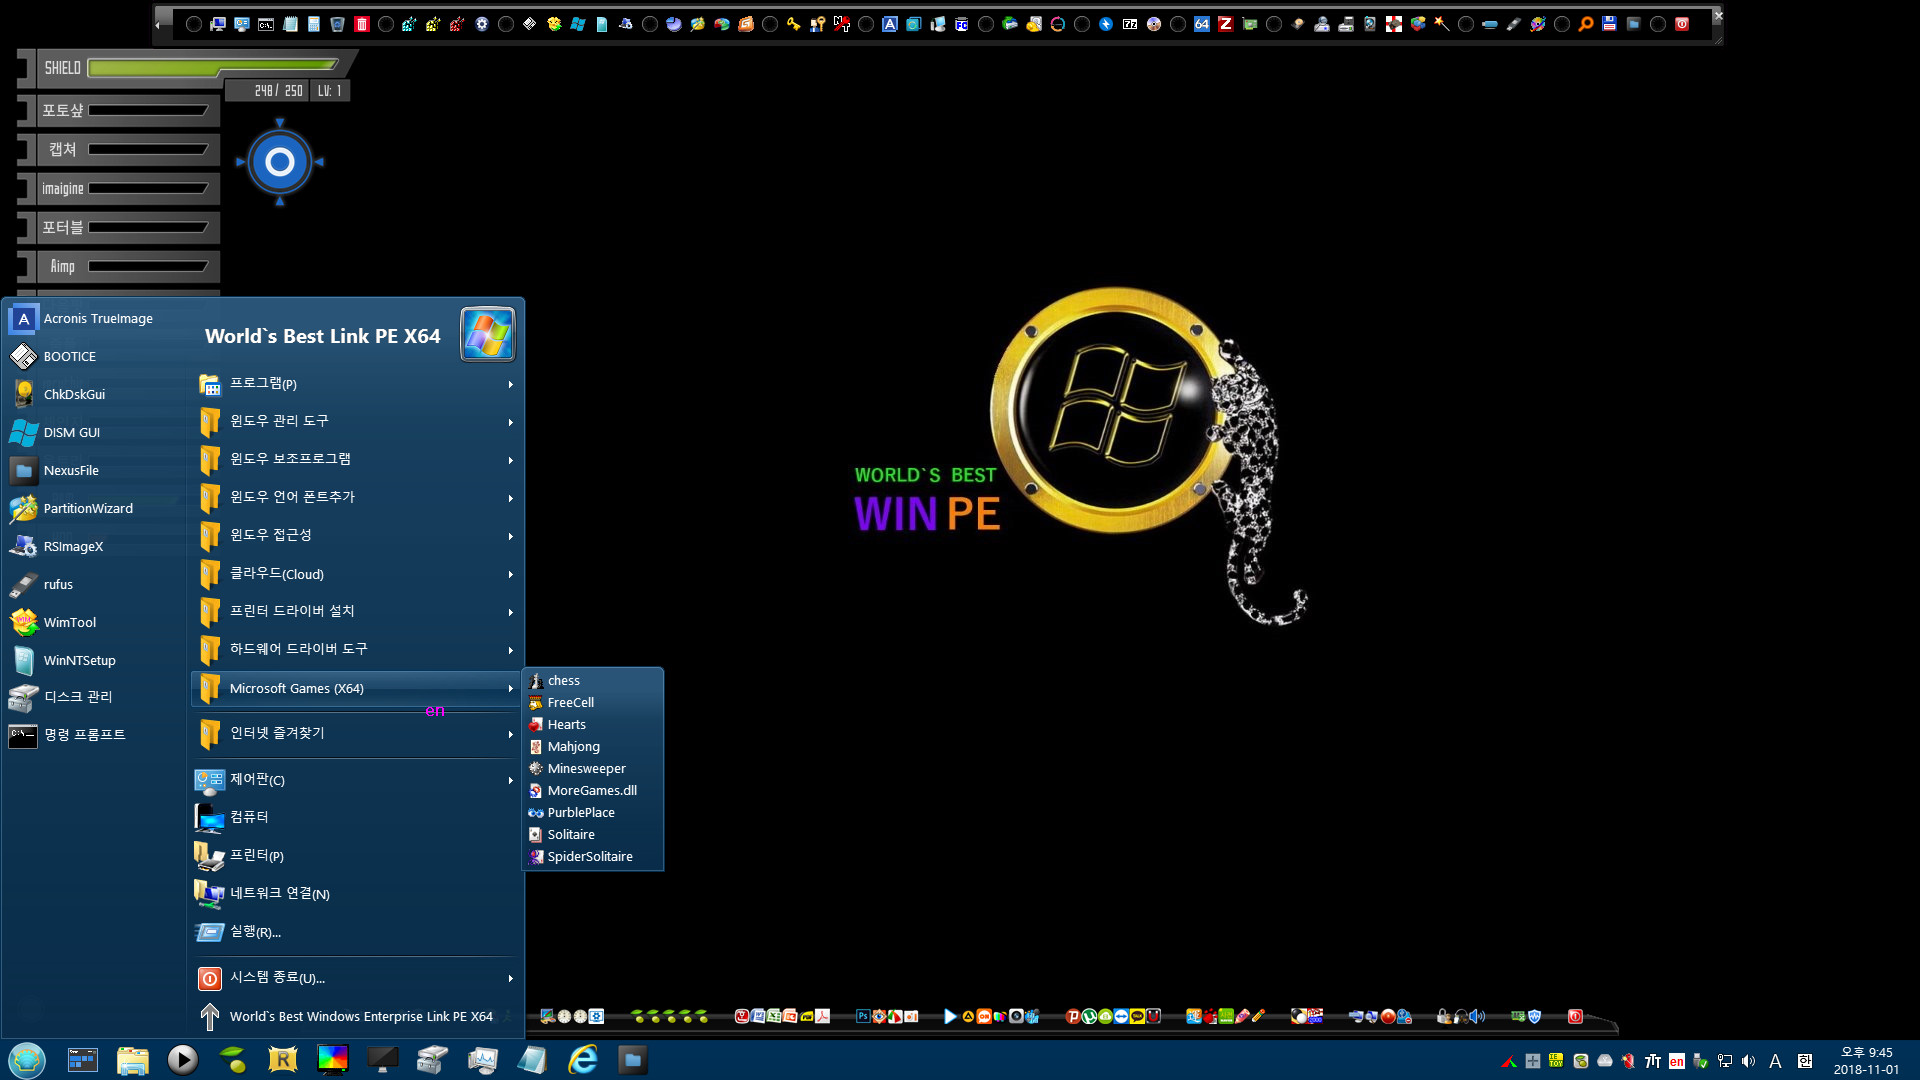
Task: Click the red trash icon in top dock
Action: tap(361, 24)
